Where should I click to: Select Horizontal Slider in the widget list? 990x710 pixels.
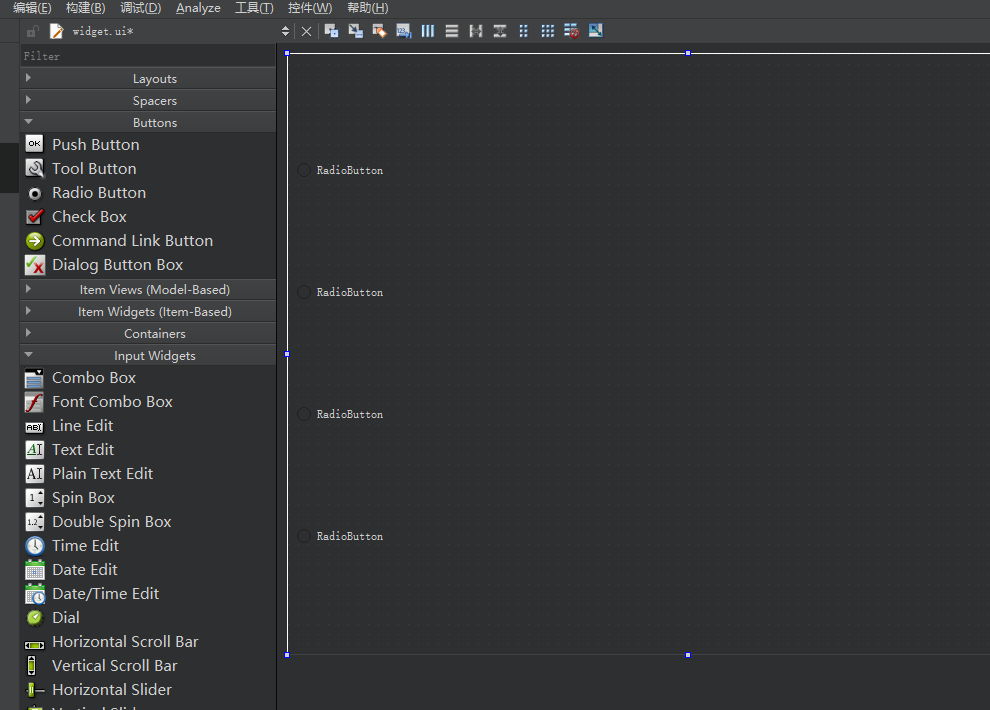coord(111,690)
